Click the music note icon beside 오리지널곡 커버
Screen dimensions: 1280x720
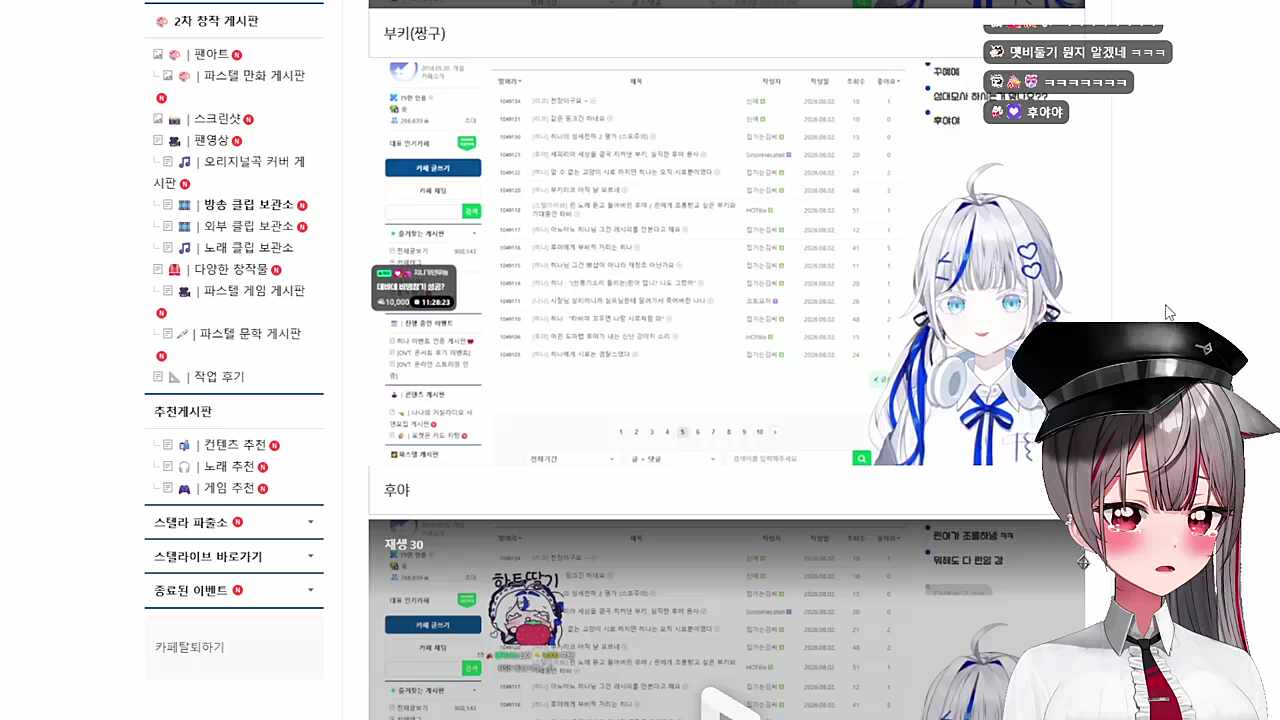[x=184, y=162]
